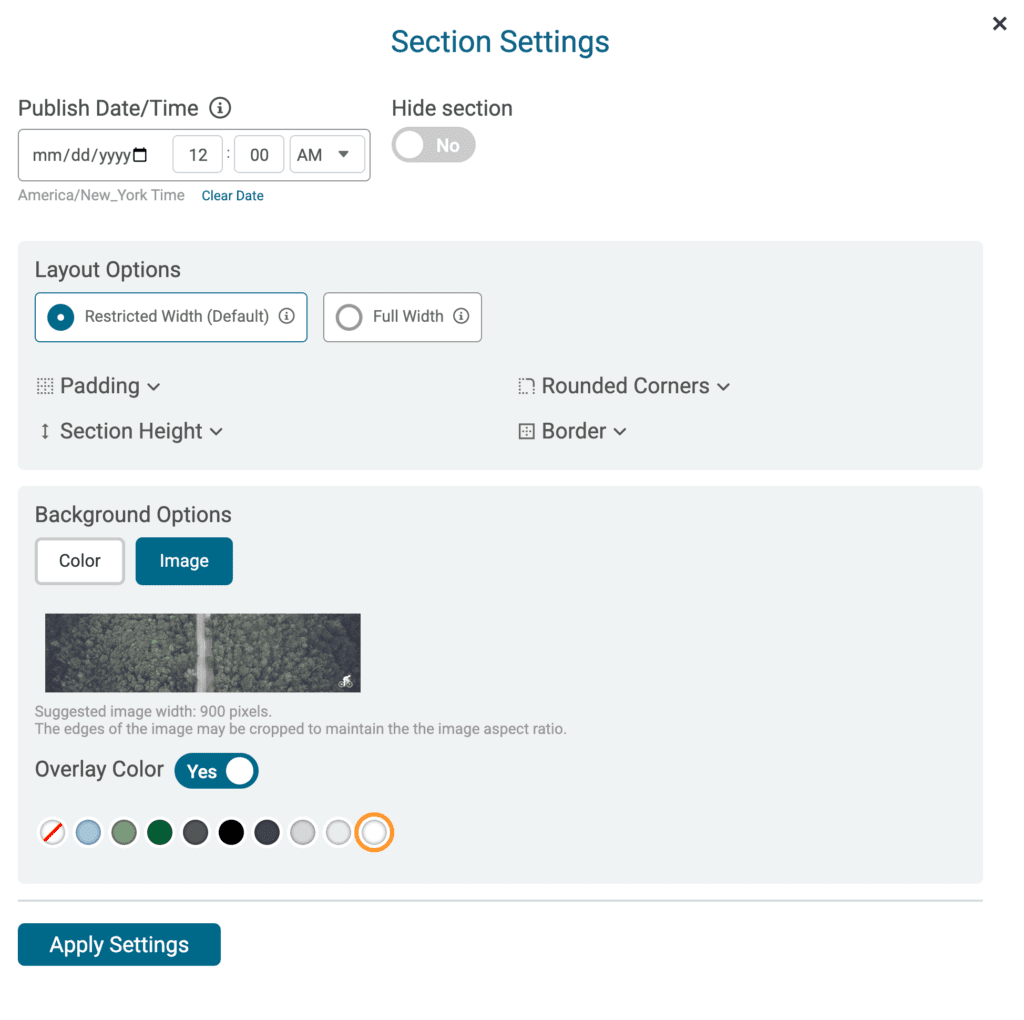Select the Full Width radio option
The image size is (1024, 1020).
point(402,317)
